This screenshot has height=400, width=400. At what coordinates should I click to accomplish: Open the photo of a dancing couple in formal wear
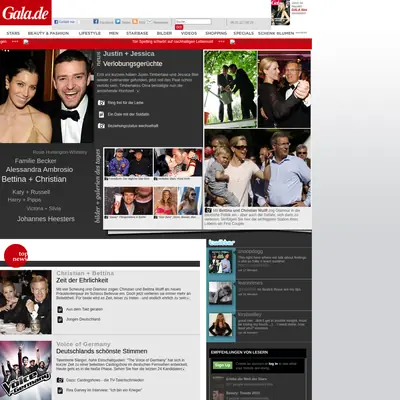click(284, 89)
